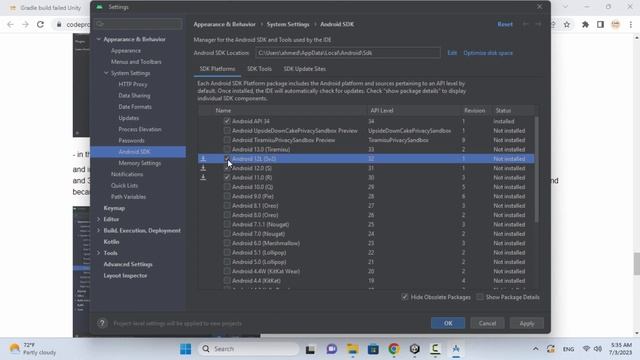640x360 pixels.
Task: Open the Chrome side panel icon
Action: tap(600, 24)
